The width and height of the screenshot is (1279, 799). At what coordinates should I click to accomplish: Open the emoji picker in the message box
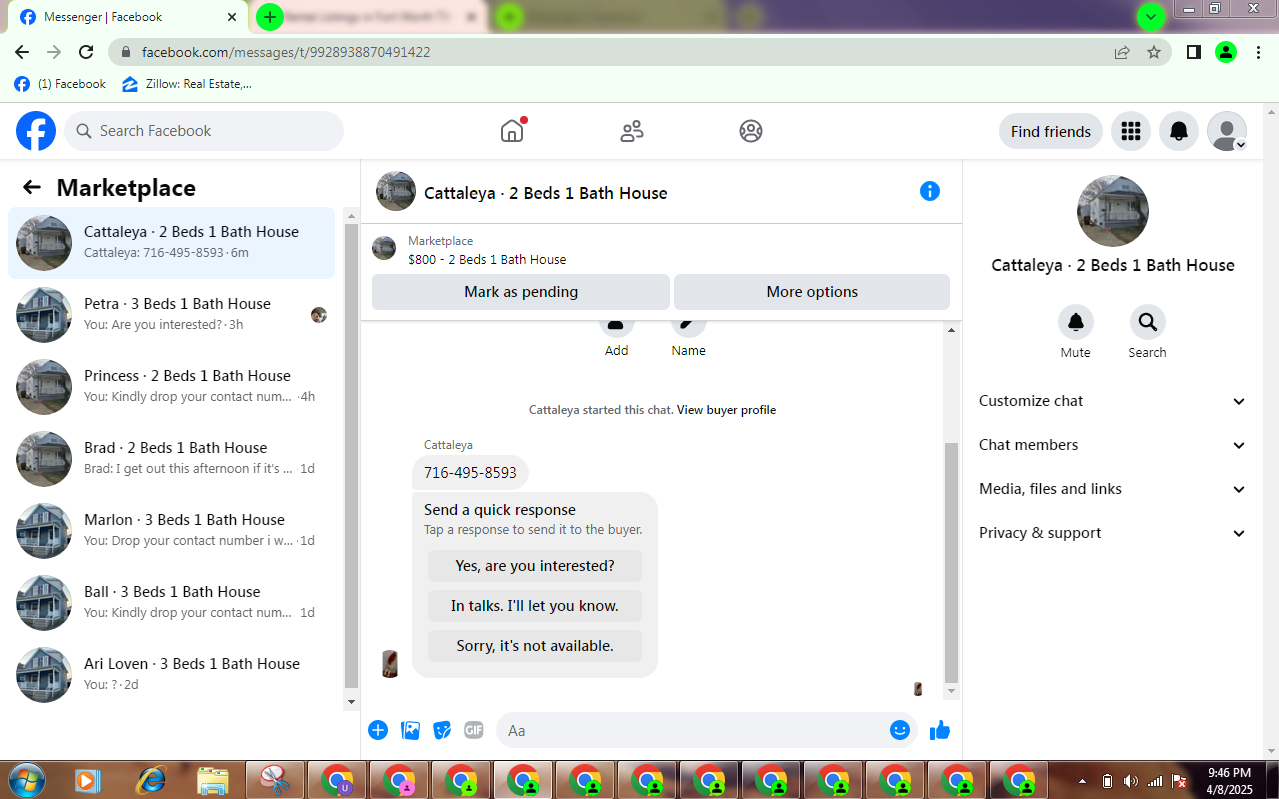[x=900, y=730]
